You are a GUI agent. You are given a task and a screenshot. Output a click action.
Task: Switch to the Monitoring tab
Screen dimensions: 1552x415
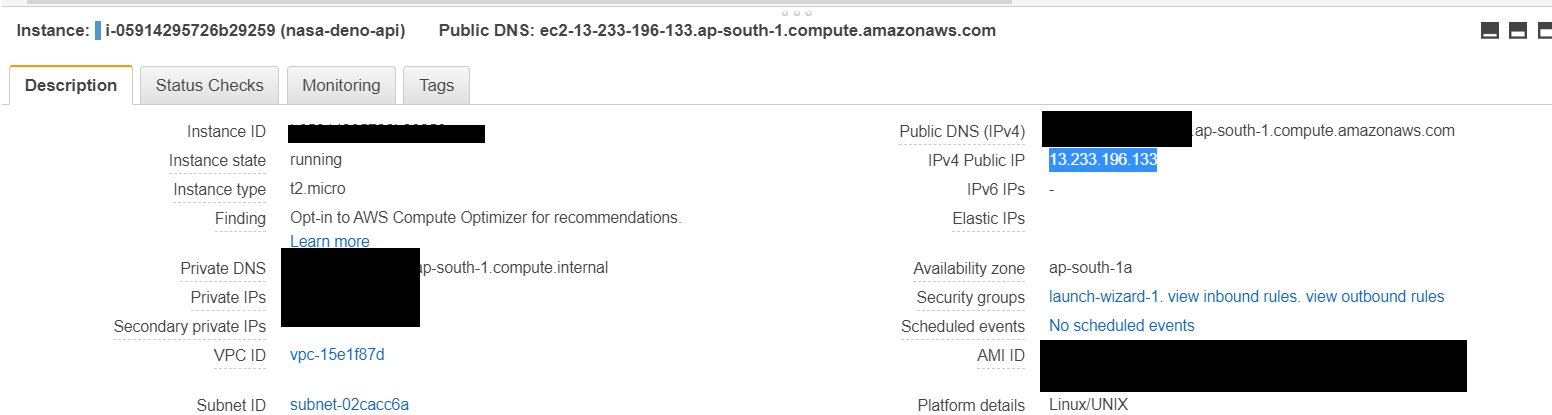point(341,85)
